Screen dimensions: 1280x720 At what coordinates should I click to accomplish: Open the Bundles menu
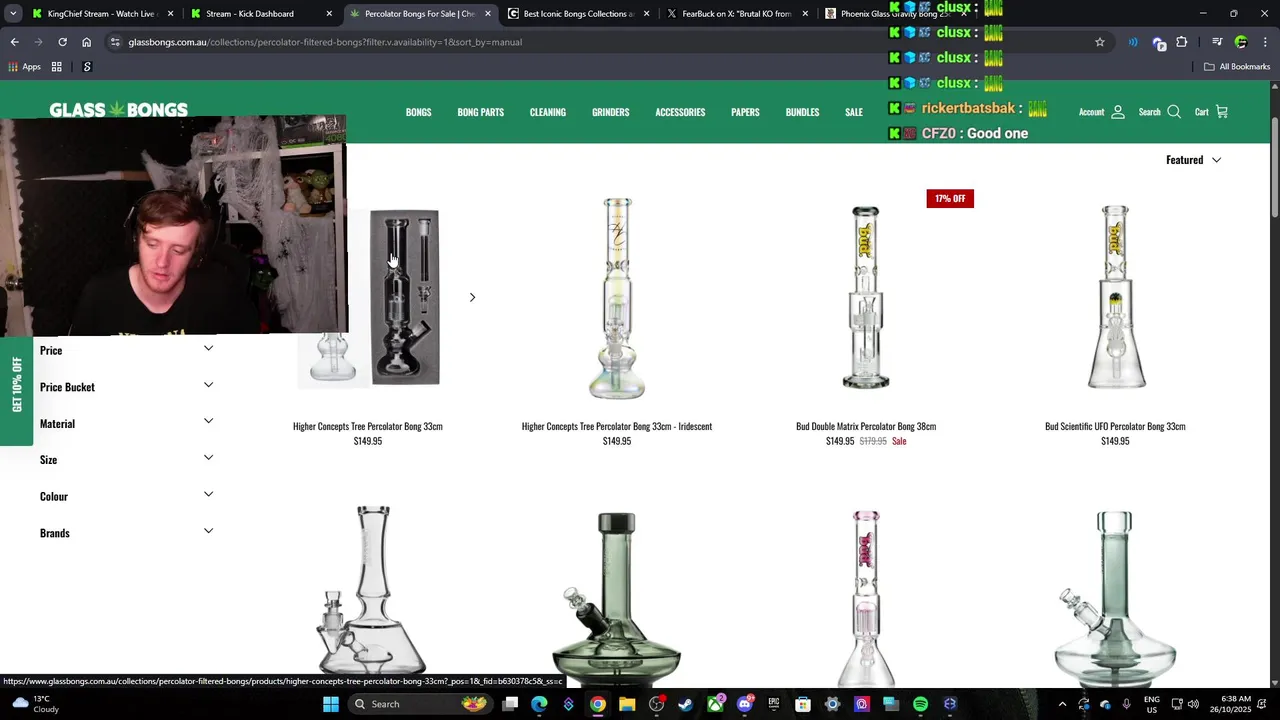click(x=802, y=112)
